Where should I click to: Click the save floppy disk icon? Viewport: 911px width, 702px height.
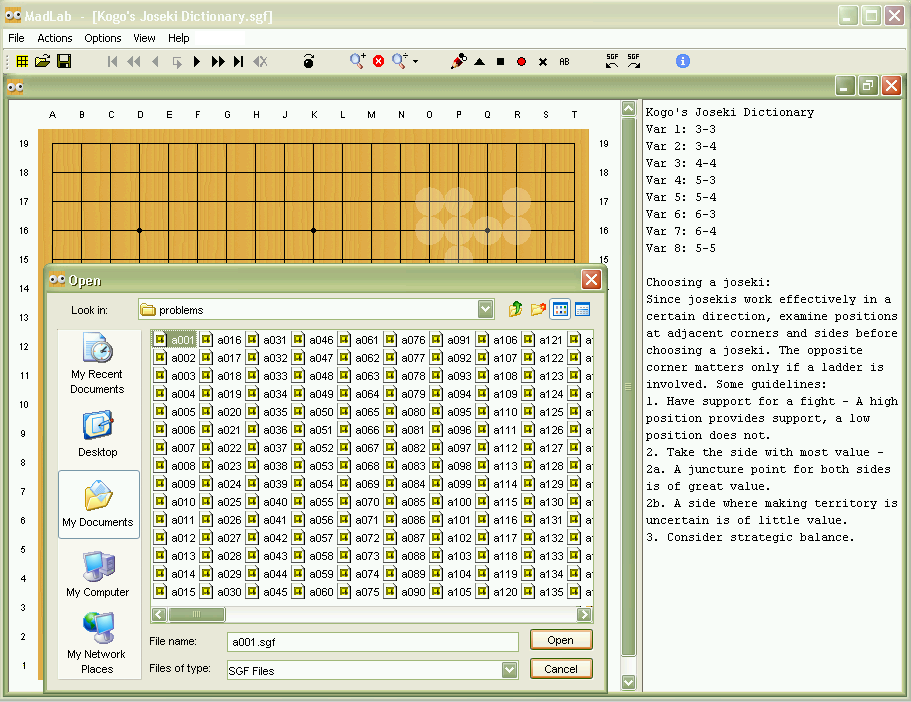click(64, 62)
